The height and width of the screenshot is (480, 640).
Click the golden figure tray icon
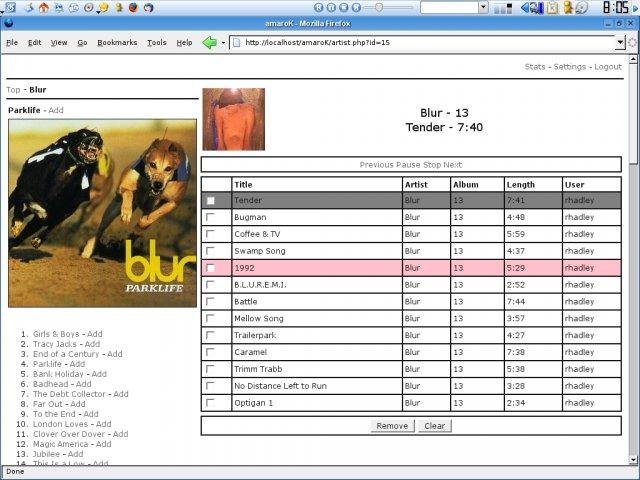(x=568, y=7)
